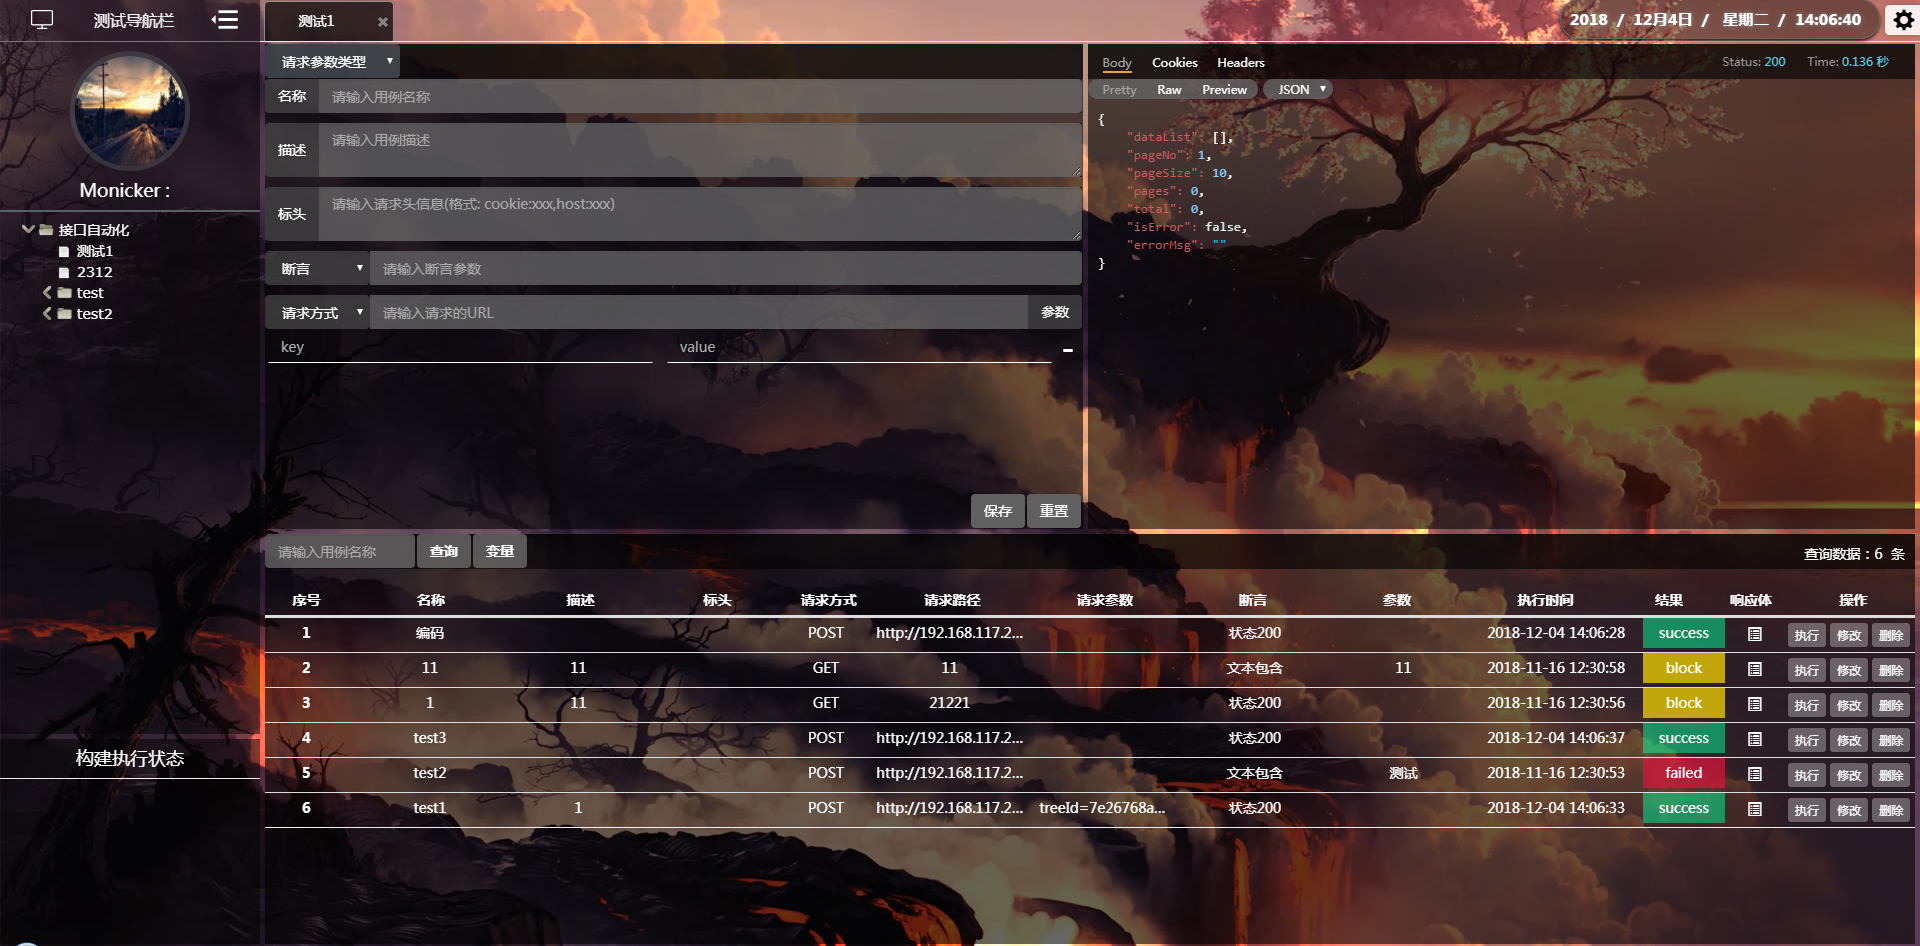Expand the test2 folder in tree
1920x946 pixels.
47,314
